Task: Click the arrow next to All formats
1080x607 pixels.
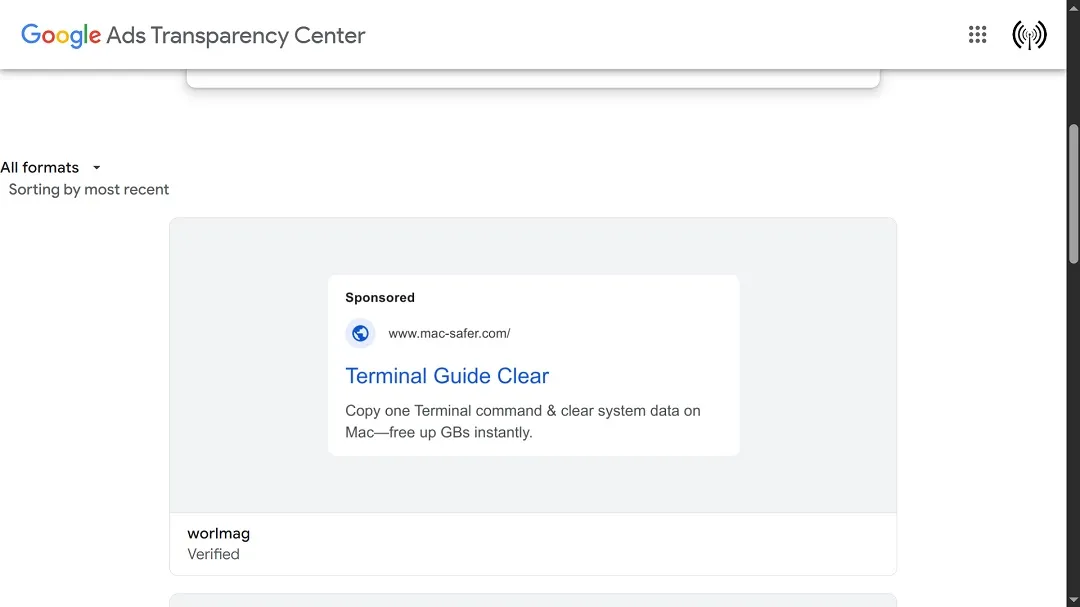Action: (96, 167)
